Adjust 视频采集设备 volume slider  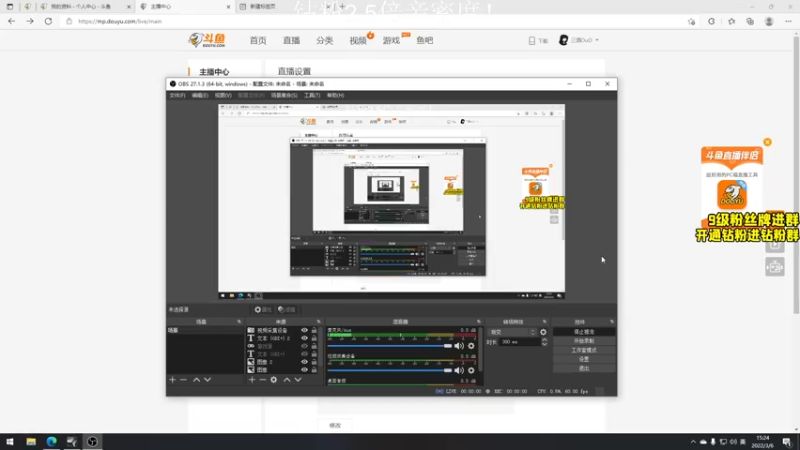(x=390, y=370)
